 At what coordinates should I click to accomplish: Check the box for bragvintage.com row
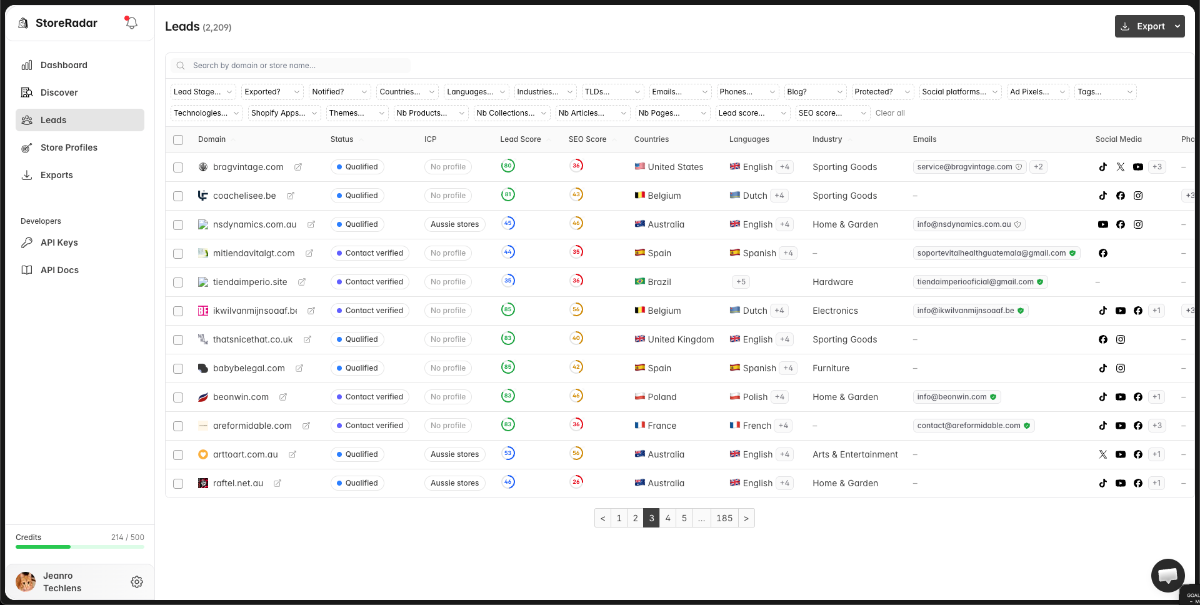[x=178, y=168]
